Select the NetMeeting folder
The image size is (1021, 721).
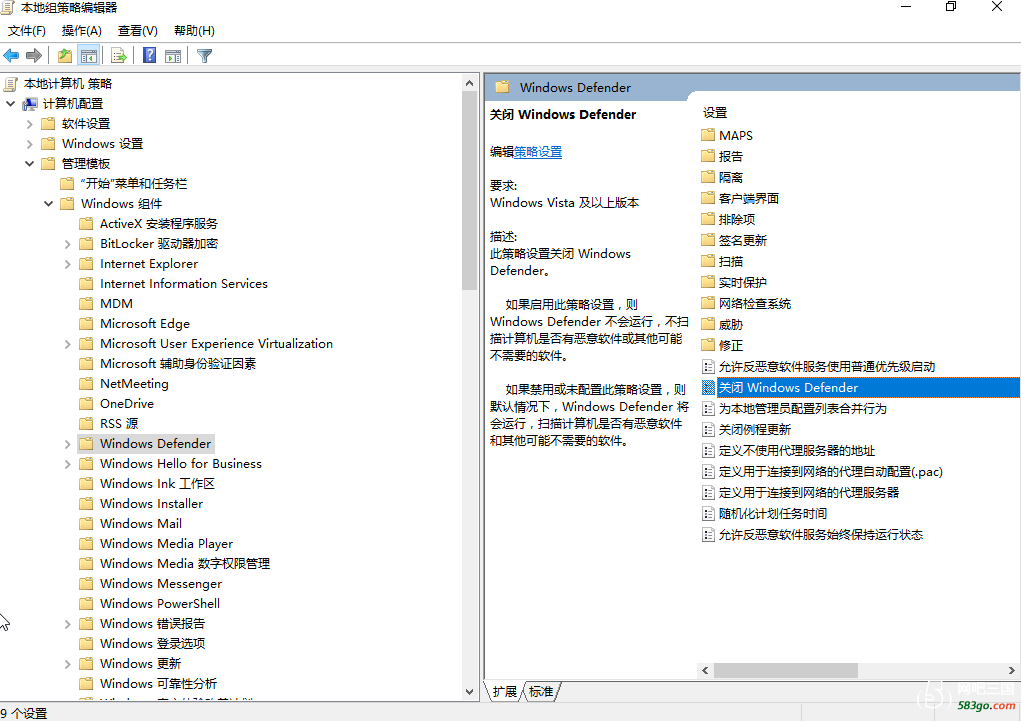point(134,384)
